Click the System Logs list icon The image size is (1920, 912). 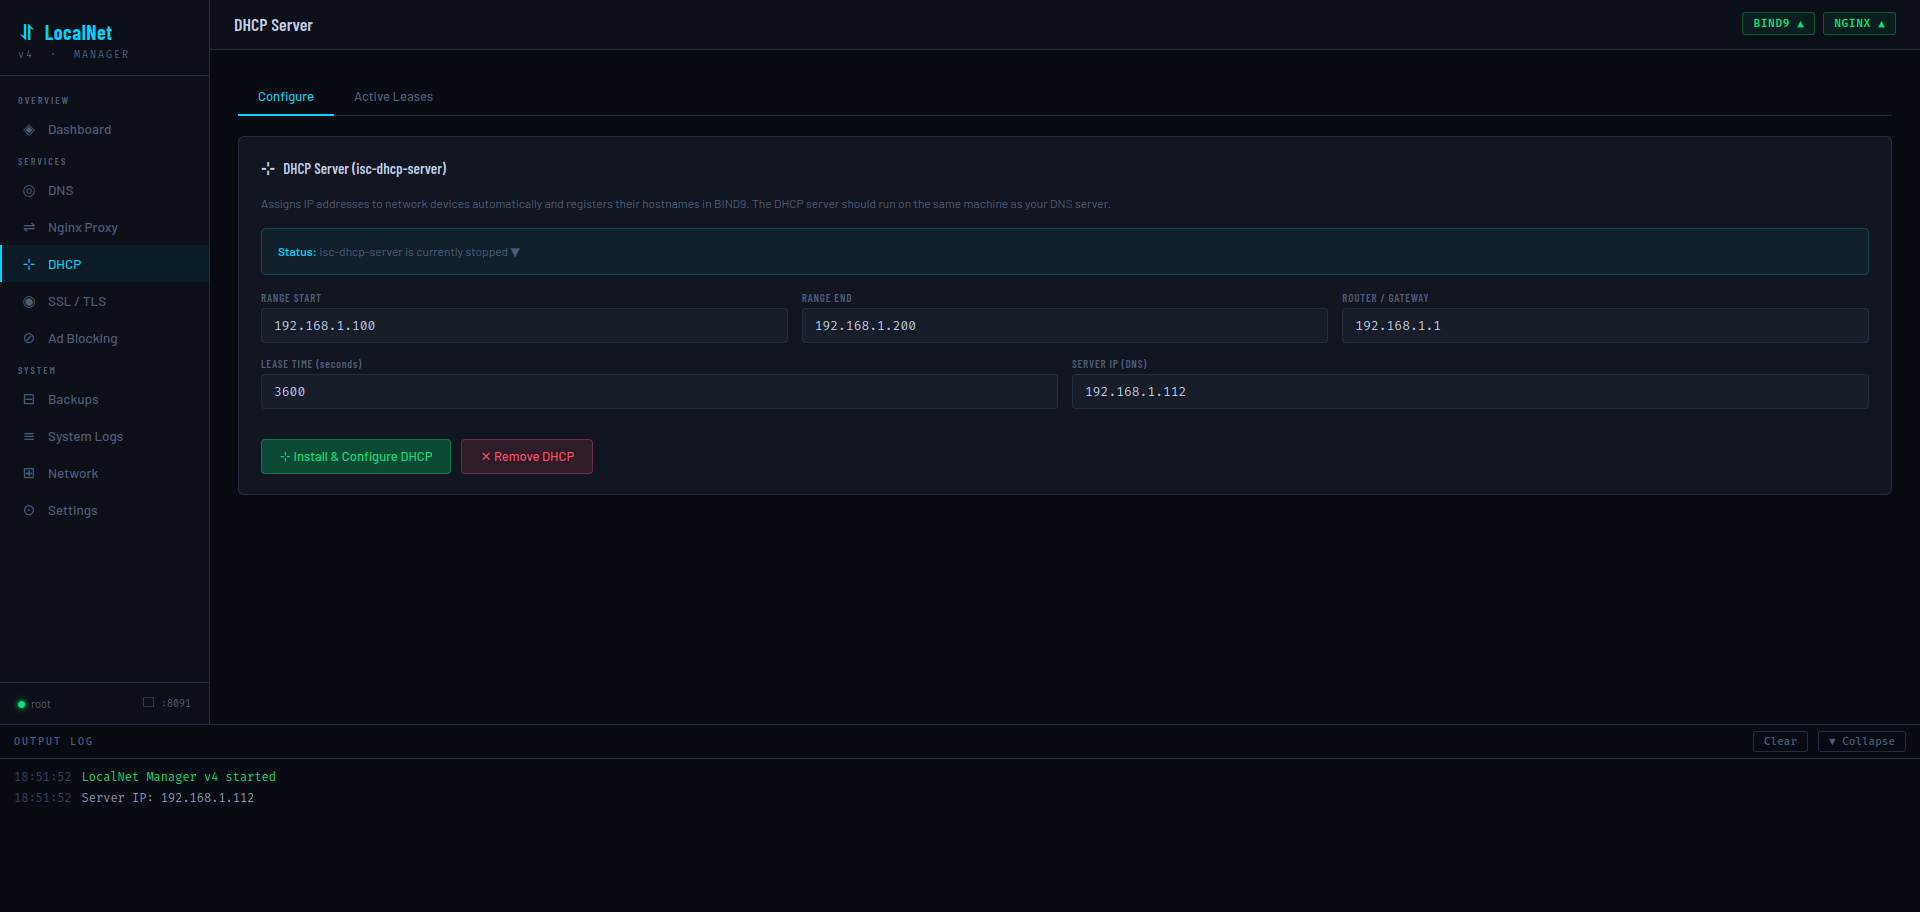[x=29, y=437]
